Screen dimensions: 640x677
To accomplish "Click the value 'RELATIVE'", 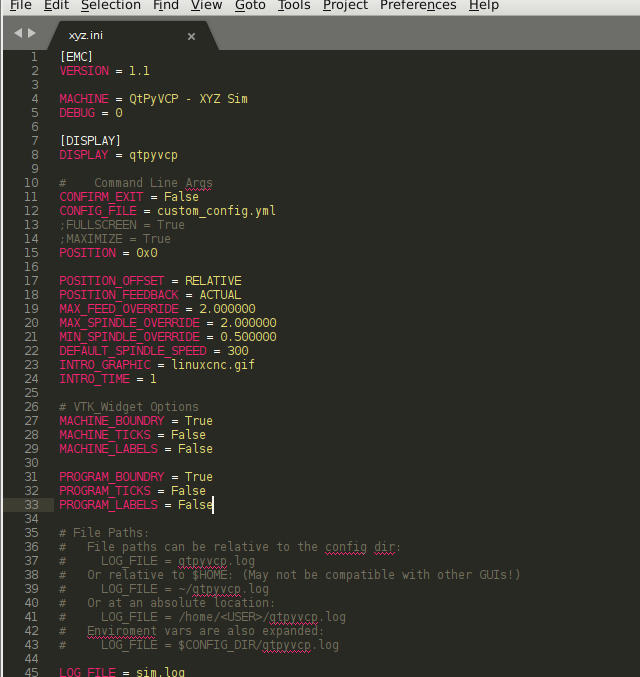I will pos(213,281).
